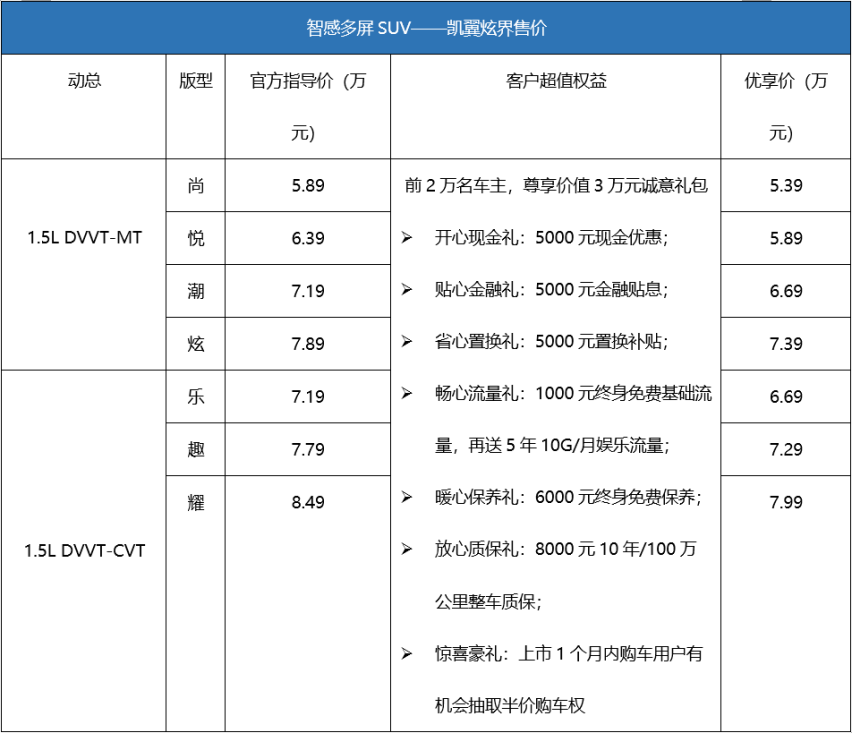
Task: Click official price 7.89 in 炫 row
Action: (x=308, y=343)
